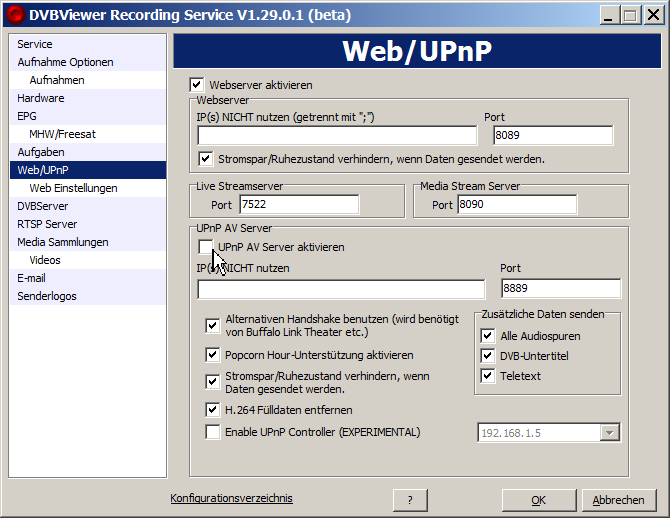670x518 pixels.
Task: Toggle H.264 Fülldaten entfernen checkbox
Action: pos(213,410)
